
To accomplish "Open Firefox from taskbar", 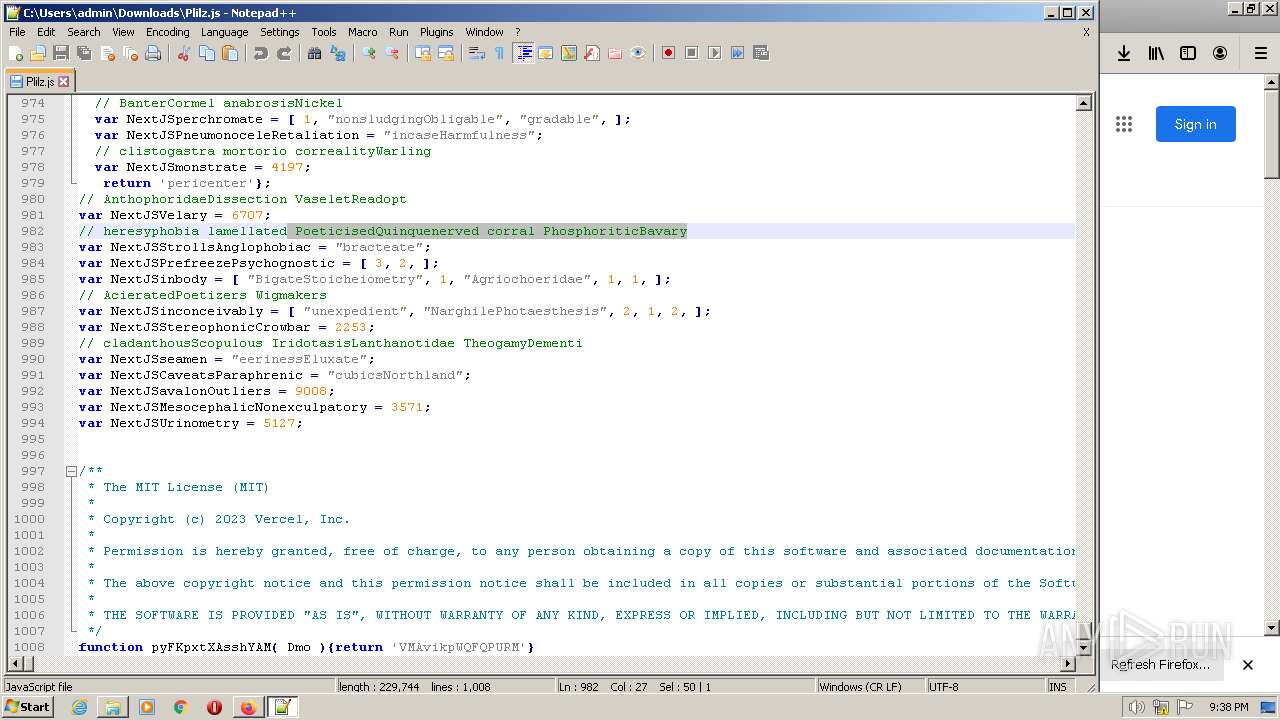I will [247, 707].
